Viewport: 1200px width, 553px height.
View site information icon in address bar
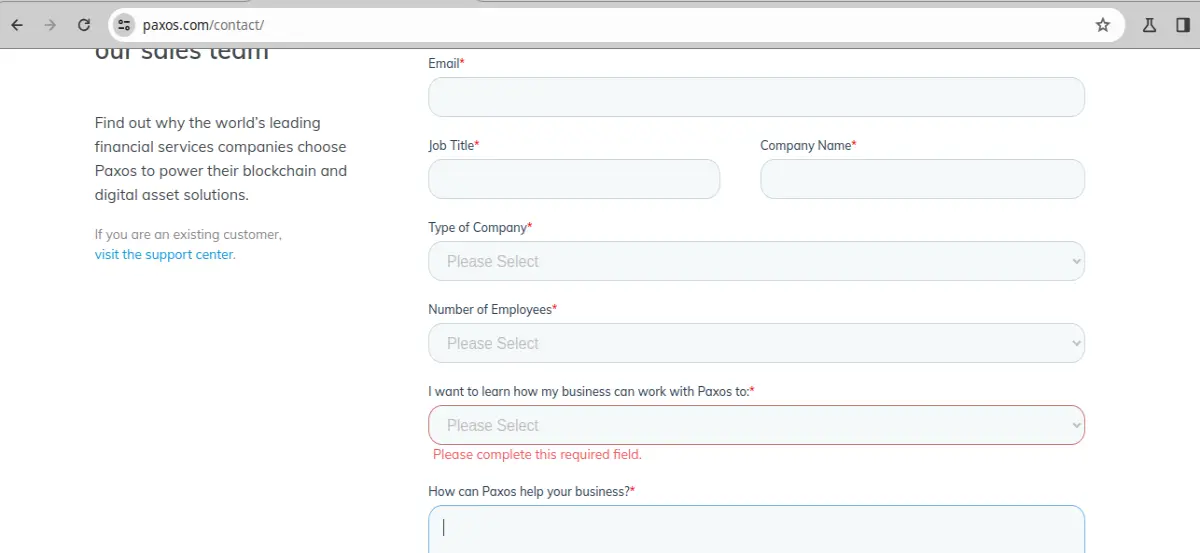[124, 25]
